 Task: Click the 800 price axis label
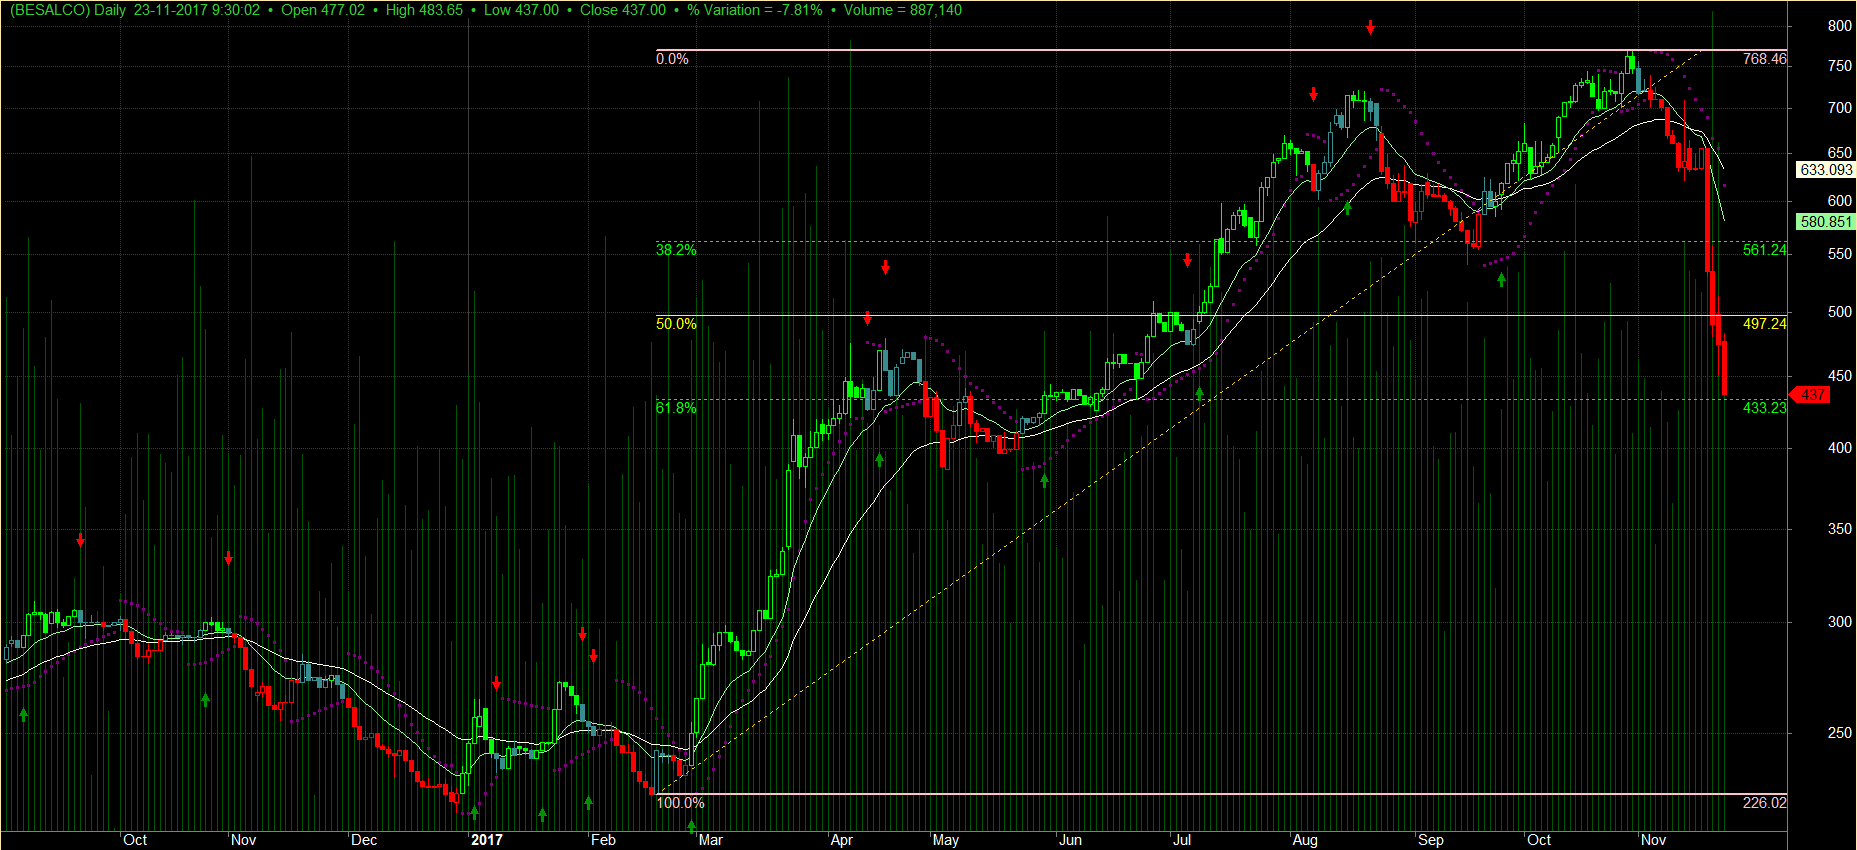pyautogui.click(x=1839, y=26)
